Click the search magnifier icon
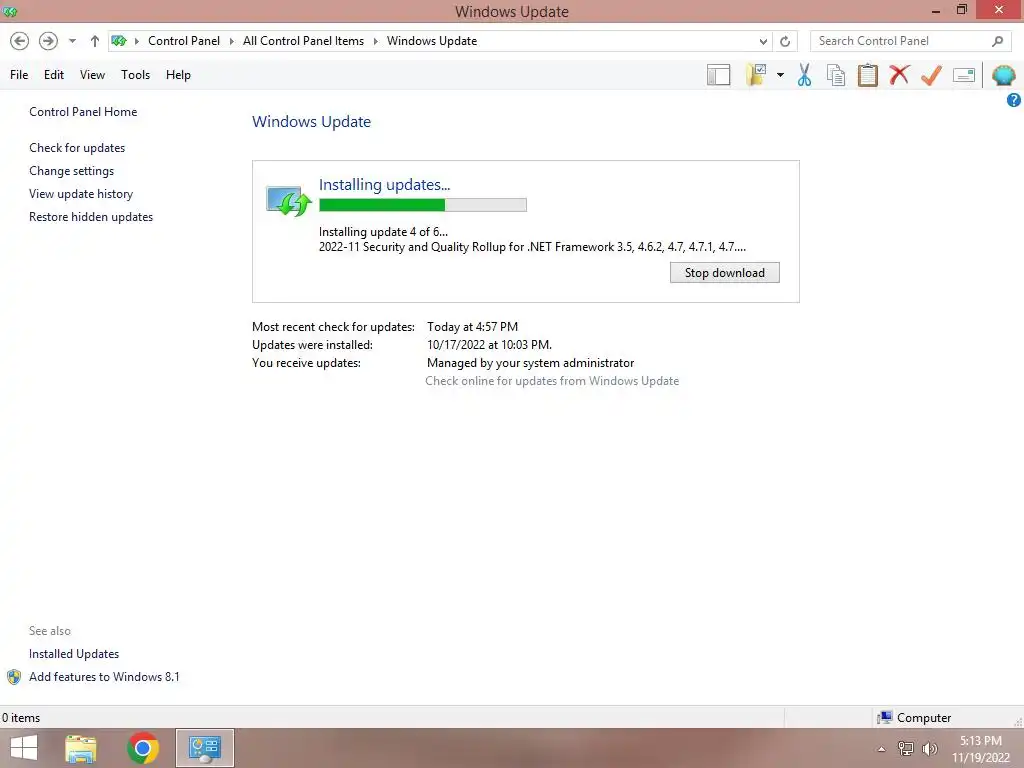The width and height of the screenshot is (1024, 768). (997, 41)
